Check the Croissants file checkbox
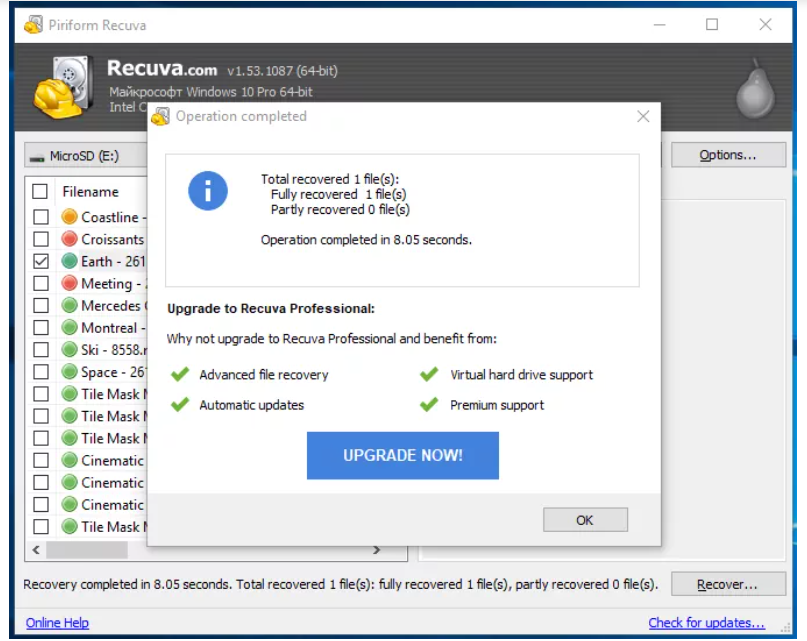807x641 pixels. click(x=41, y=239)
